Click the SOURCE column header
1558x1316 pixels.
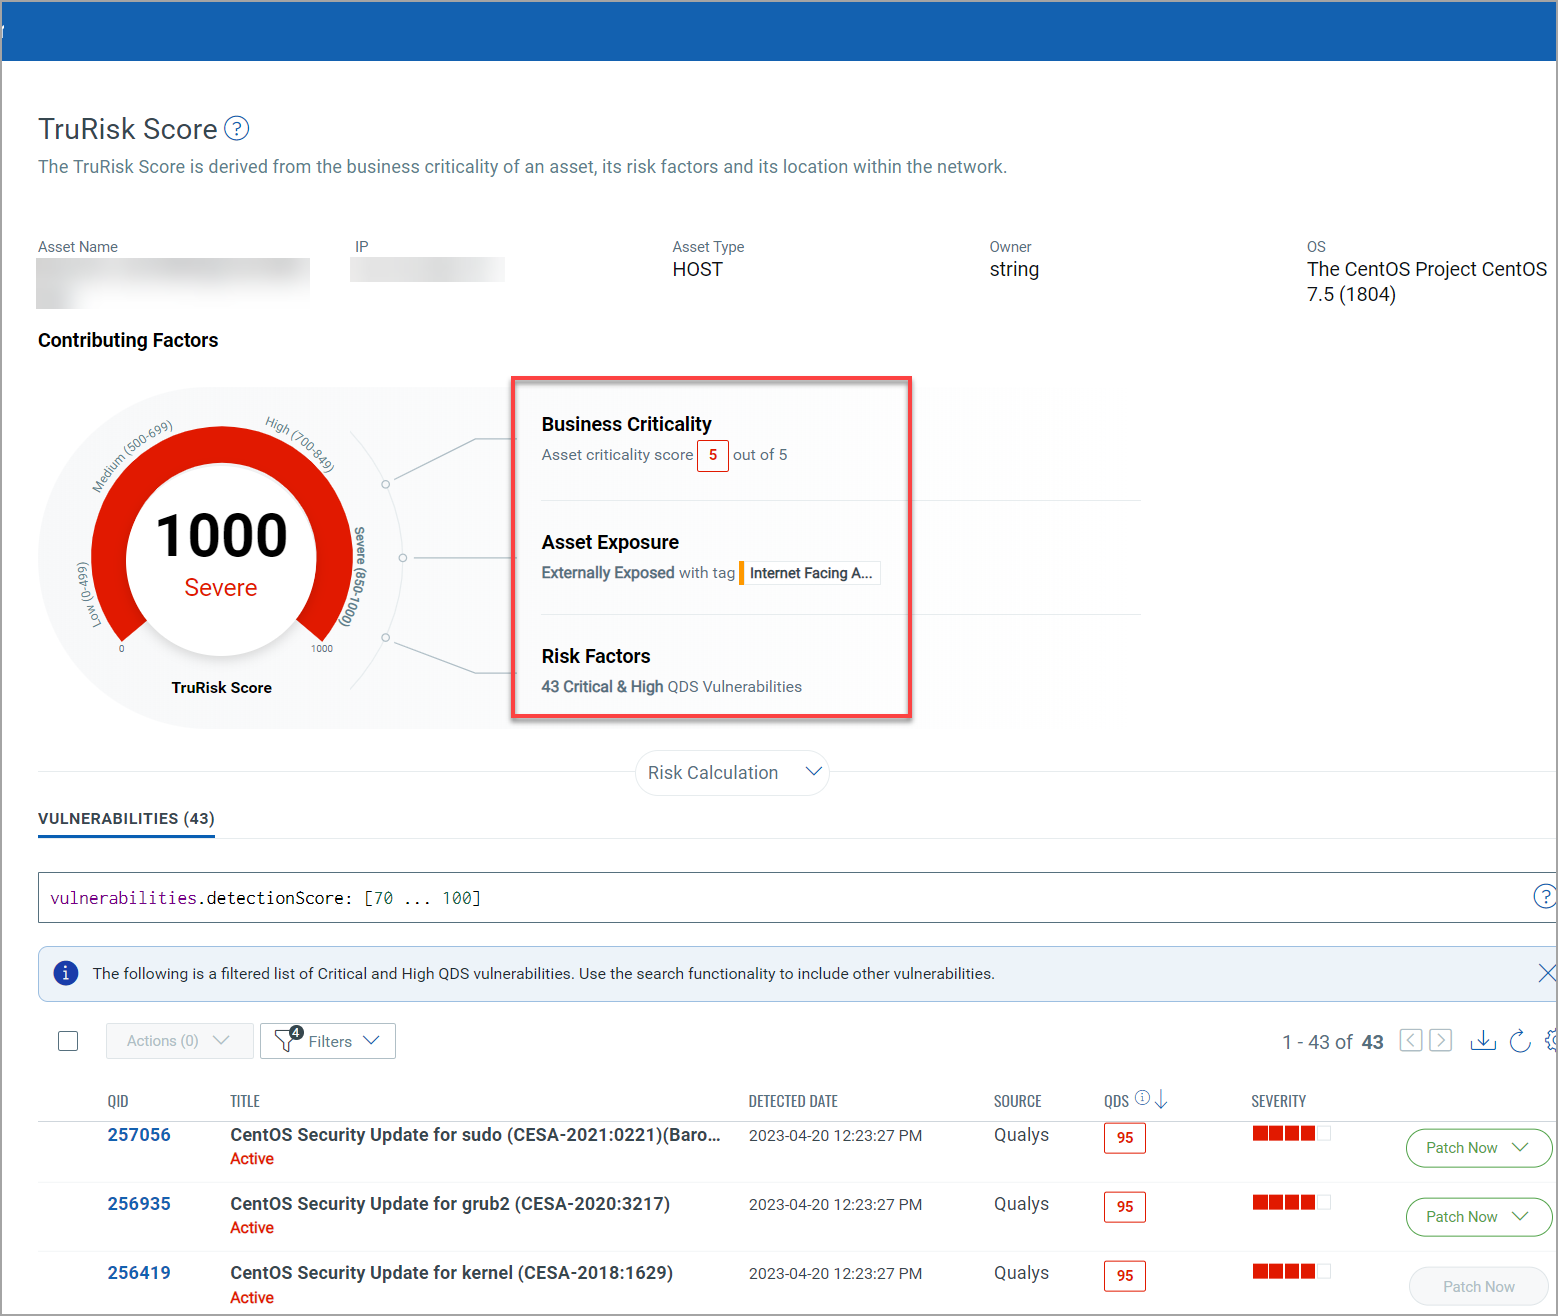(1017, 1101)
